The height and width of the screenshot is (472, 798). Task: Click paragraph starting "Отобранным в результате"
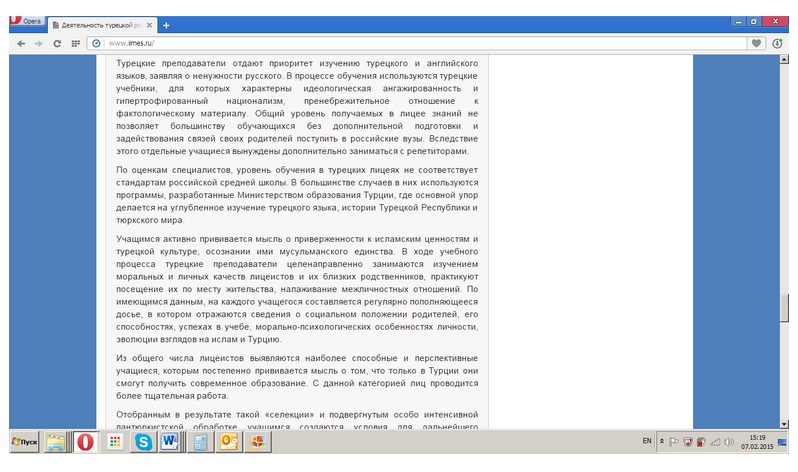pos(297,420)
